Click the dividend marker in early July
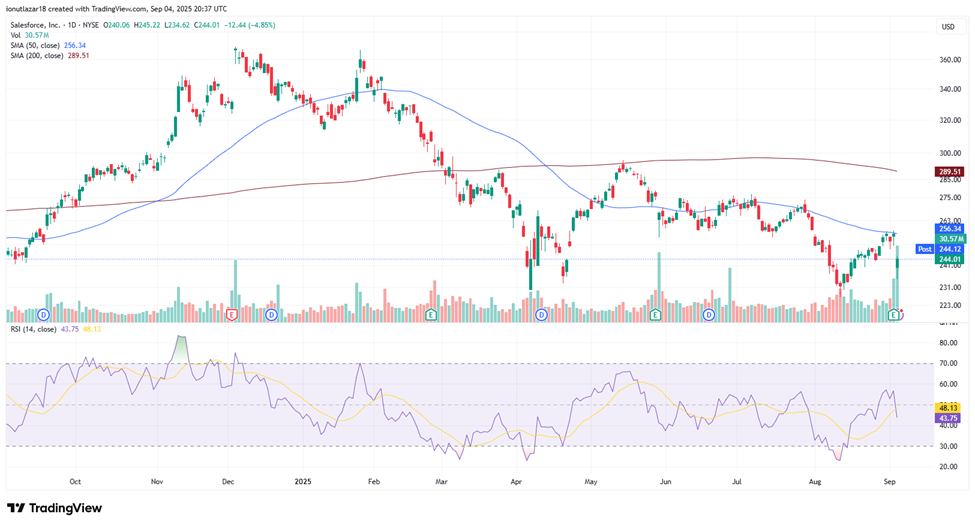The image size is (975, 529). [709, 314]
